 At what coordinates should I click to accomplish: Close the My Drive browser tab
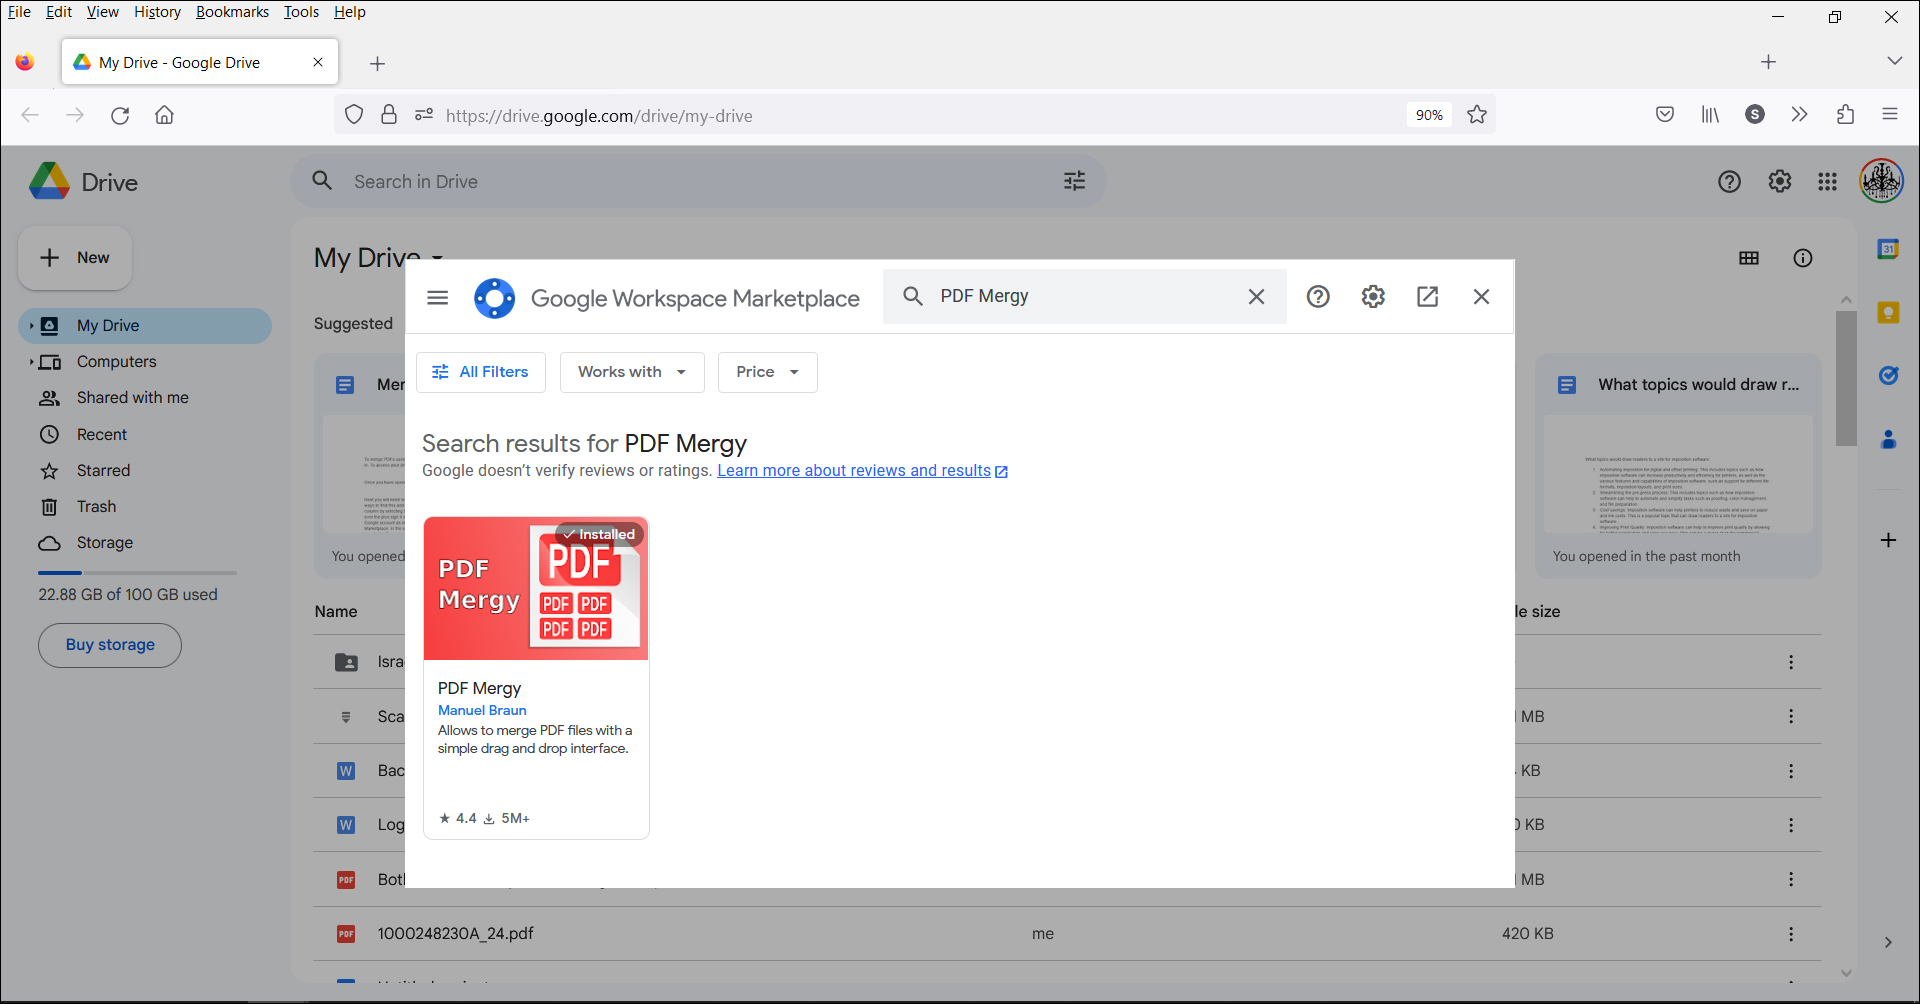click(318, 62)
